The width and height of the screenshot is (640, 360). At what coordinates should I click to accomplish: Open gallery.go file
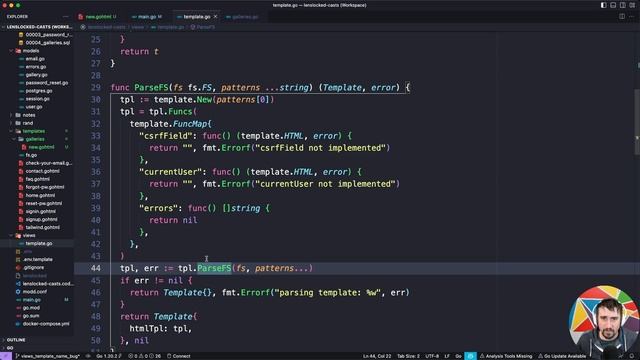point(37,75)
